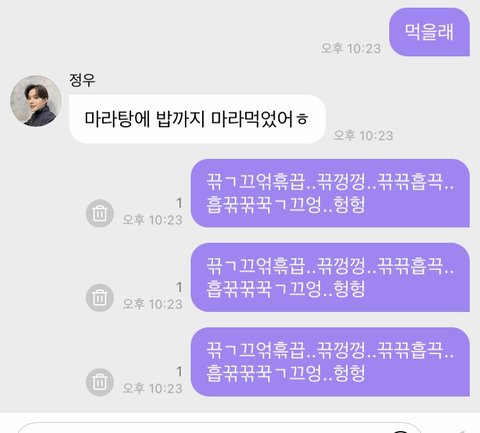Focus the message input field at the bottom
The height and width of the screenshot is (433, 480).
tap(220, 428)
